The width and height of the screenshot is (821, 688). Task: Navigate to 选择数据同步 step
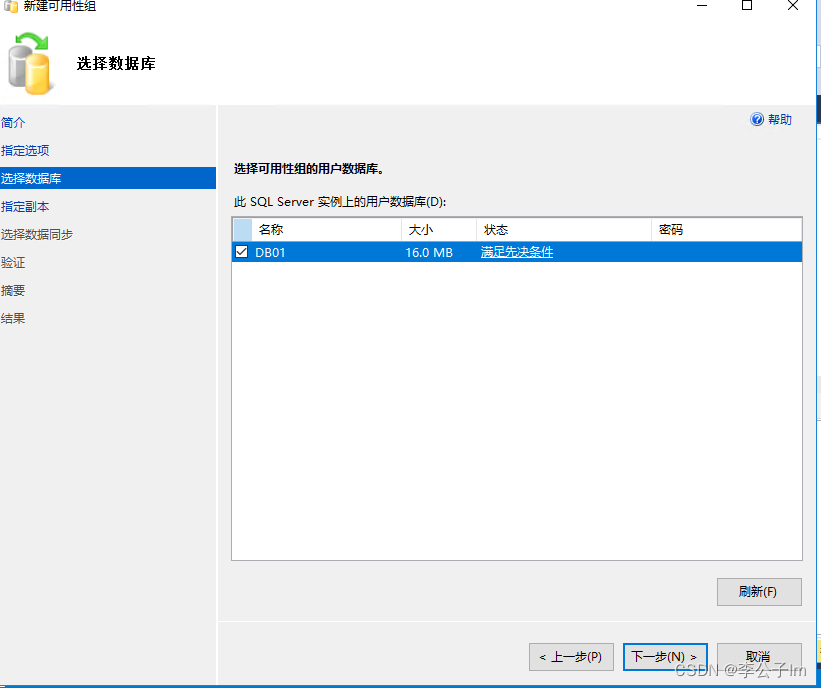[39, 233]
